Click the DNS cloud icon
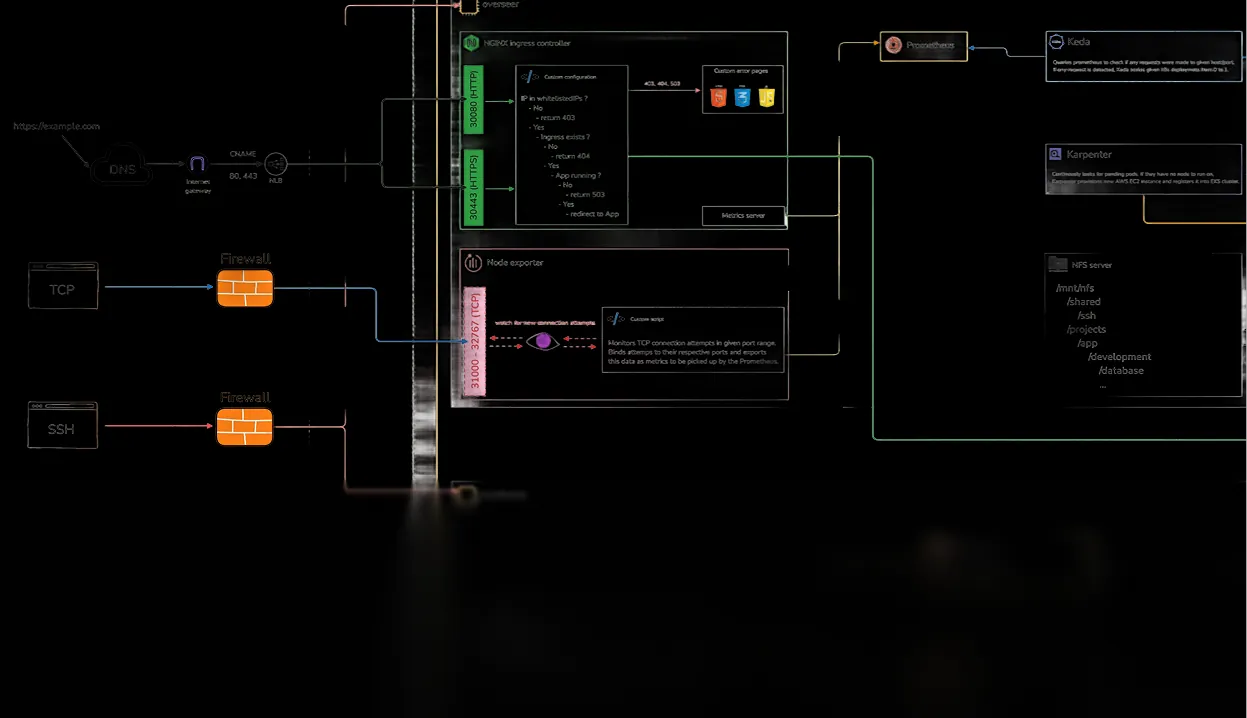 tap(120, 165)
